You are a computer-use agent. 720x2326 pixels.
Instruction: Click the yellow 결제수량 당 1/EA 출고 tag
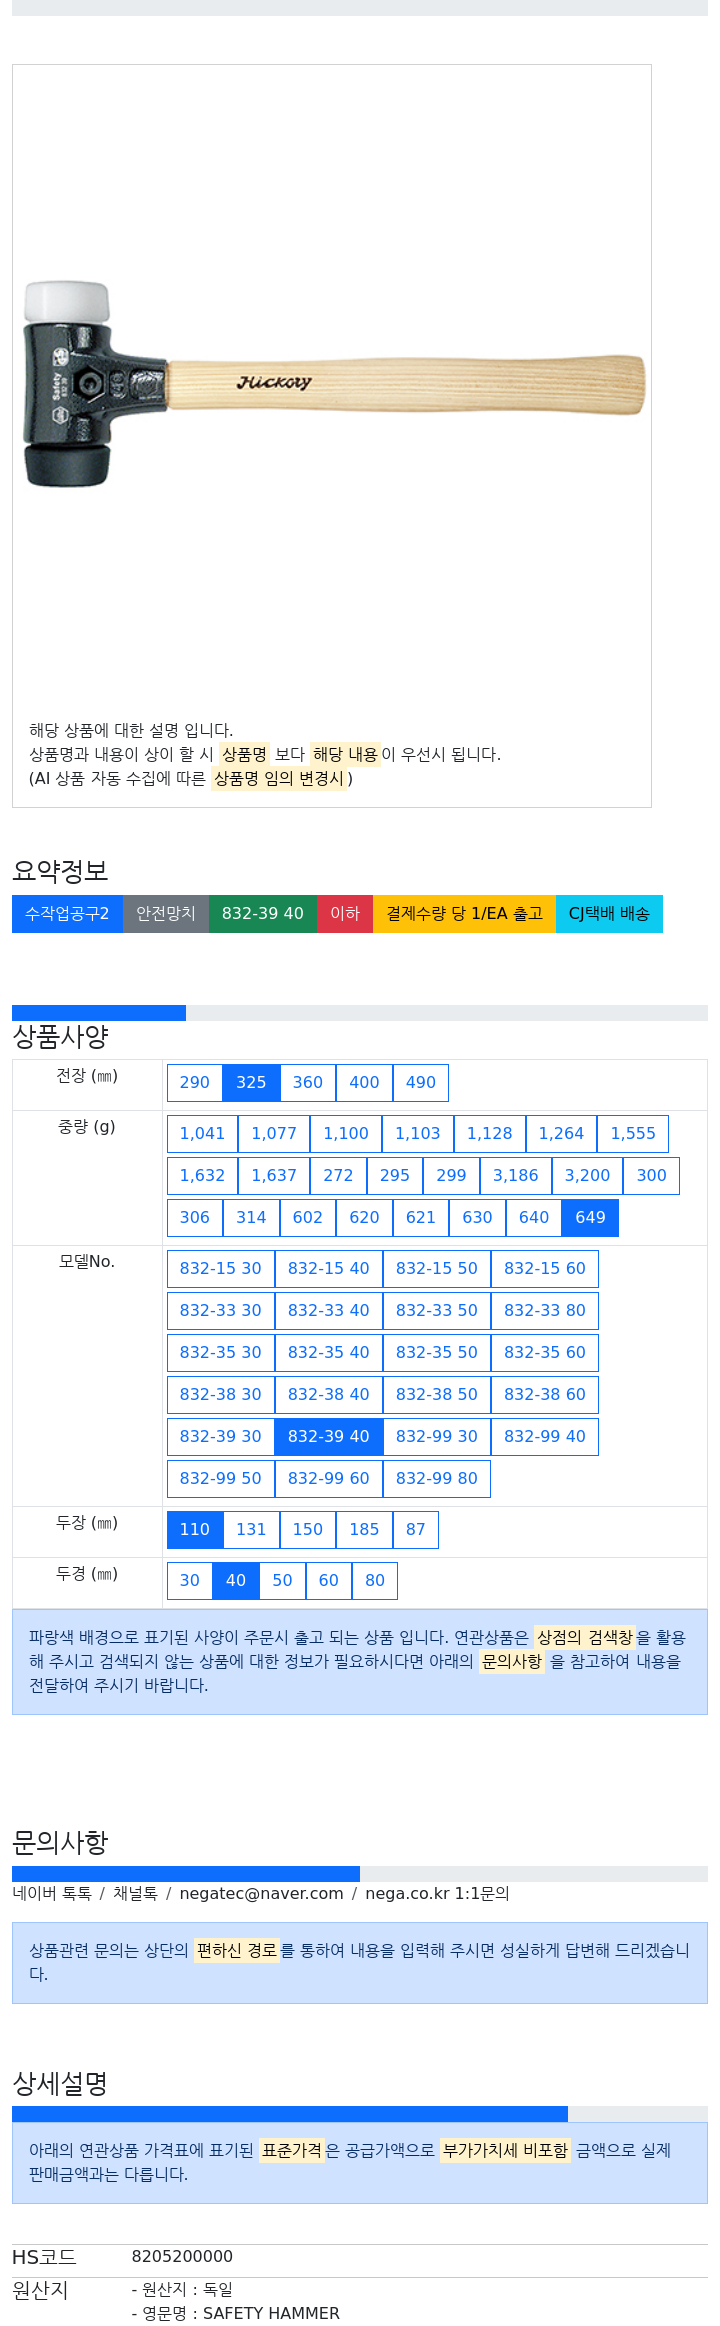tap(464, 914)
